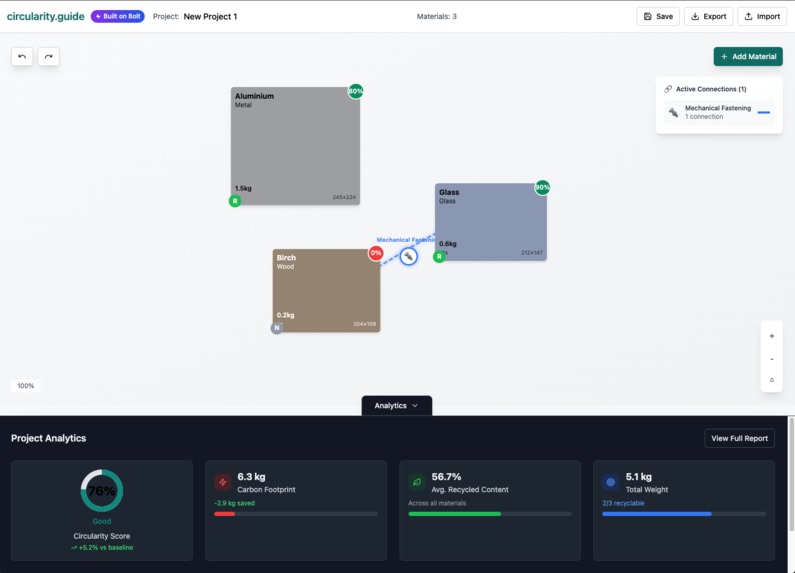This screenshot has height=573, width=795.
Task: Select the Aluminium material block
Action: 295,146
